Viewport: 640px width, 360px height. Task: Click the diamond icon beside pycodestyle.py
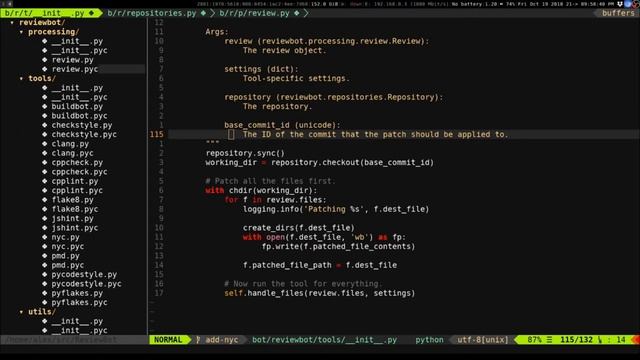tap(44, 274)
